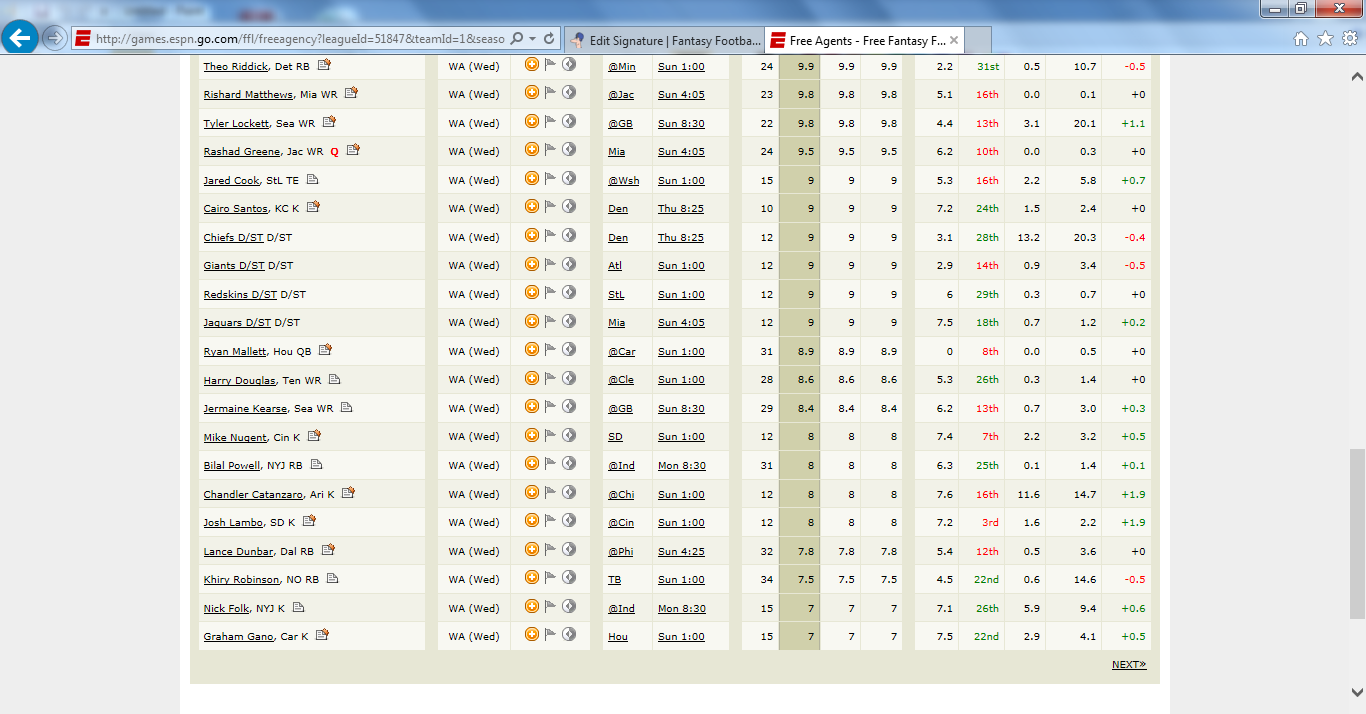
Task: Click the watch flag for Graham Gano
Action: click(x=550, y=636)
